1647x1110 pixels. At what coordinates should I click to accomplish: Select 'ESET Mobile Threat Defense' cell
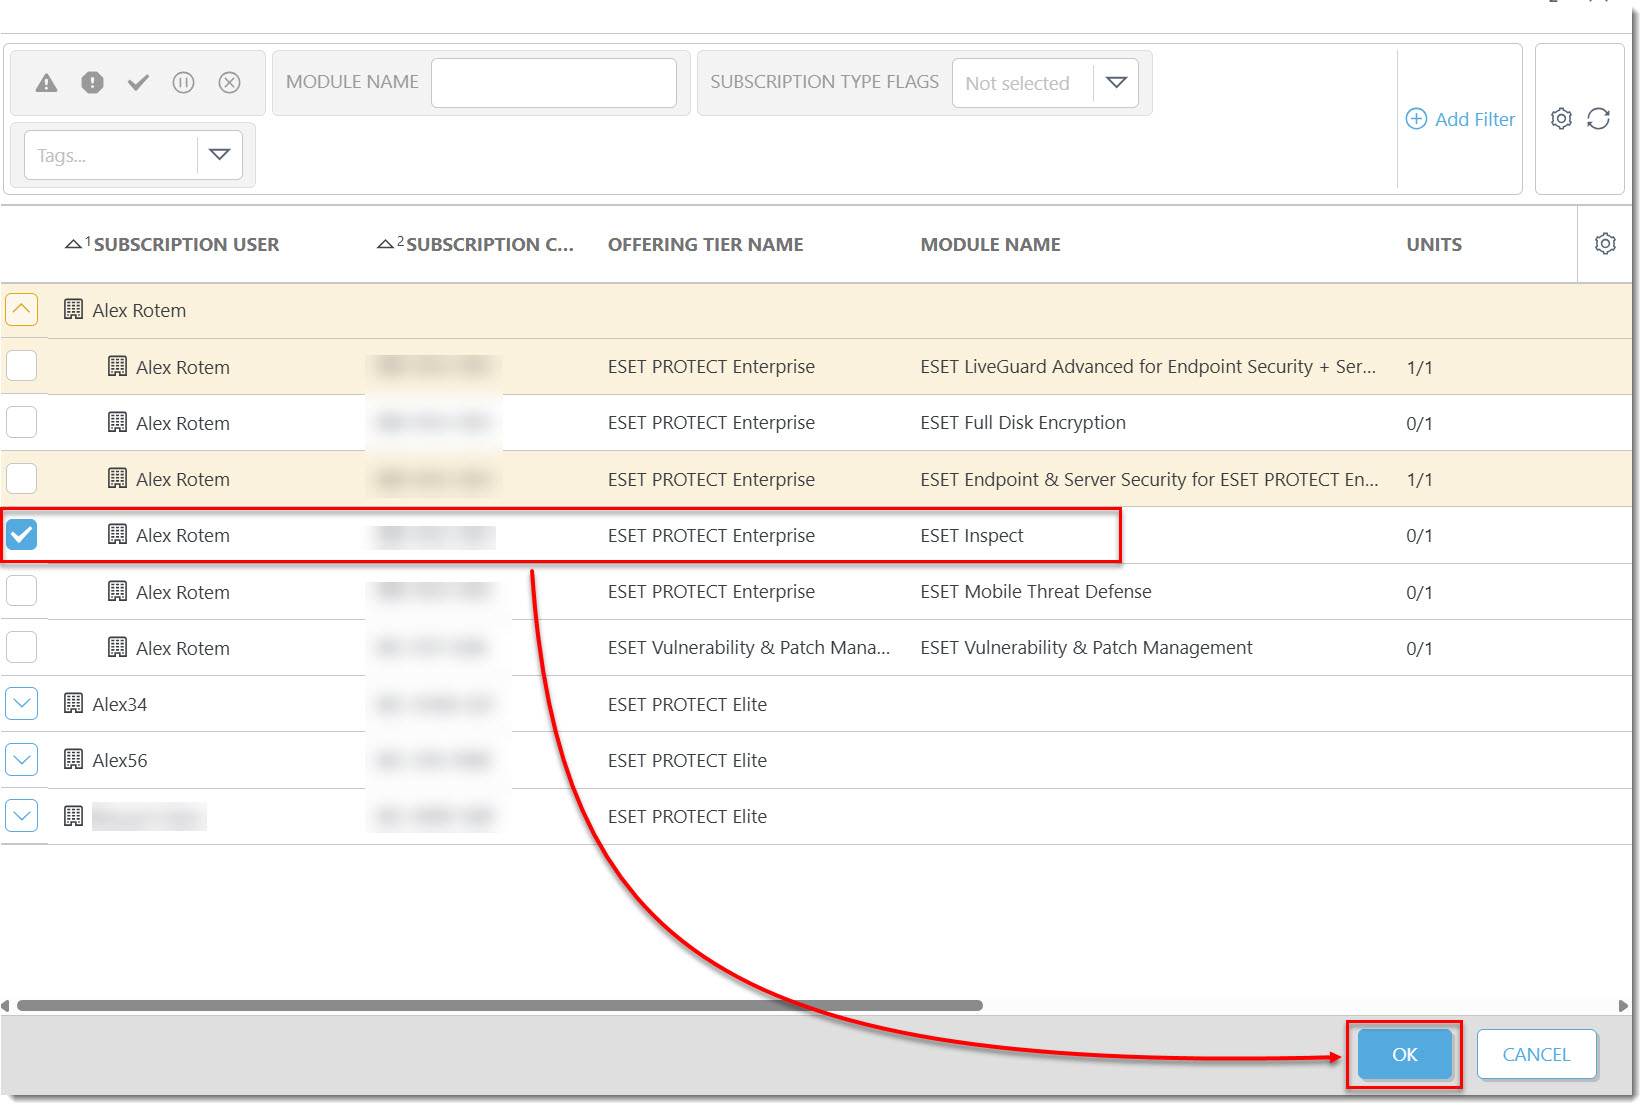[x=1036, y=591]
